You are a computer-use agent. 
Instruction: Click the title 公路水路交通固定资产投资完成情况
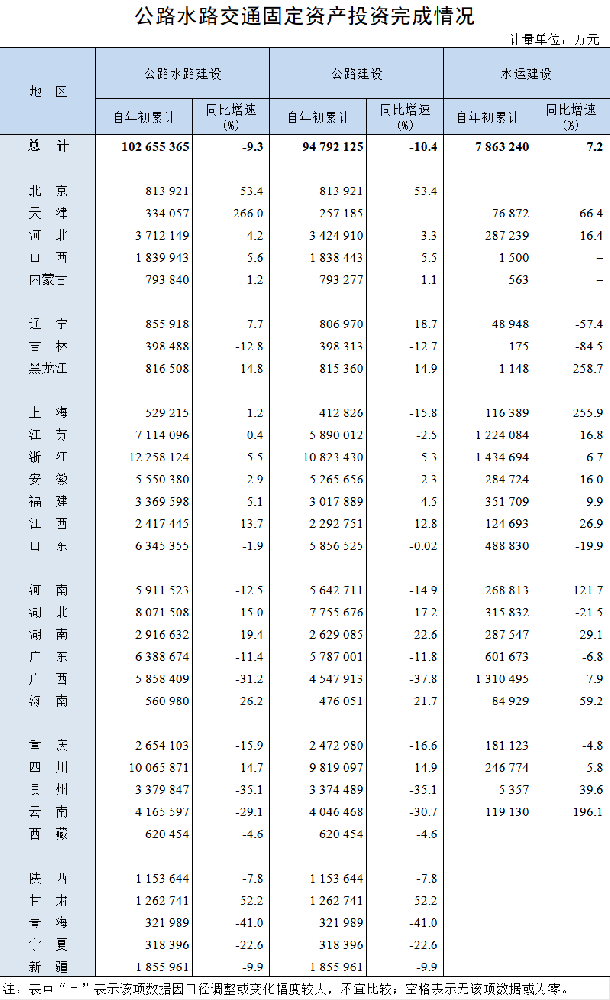click(x=304, y=17)
